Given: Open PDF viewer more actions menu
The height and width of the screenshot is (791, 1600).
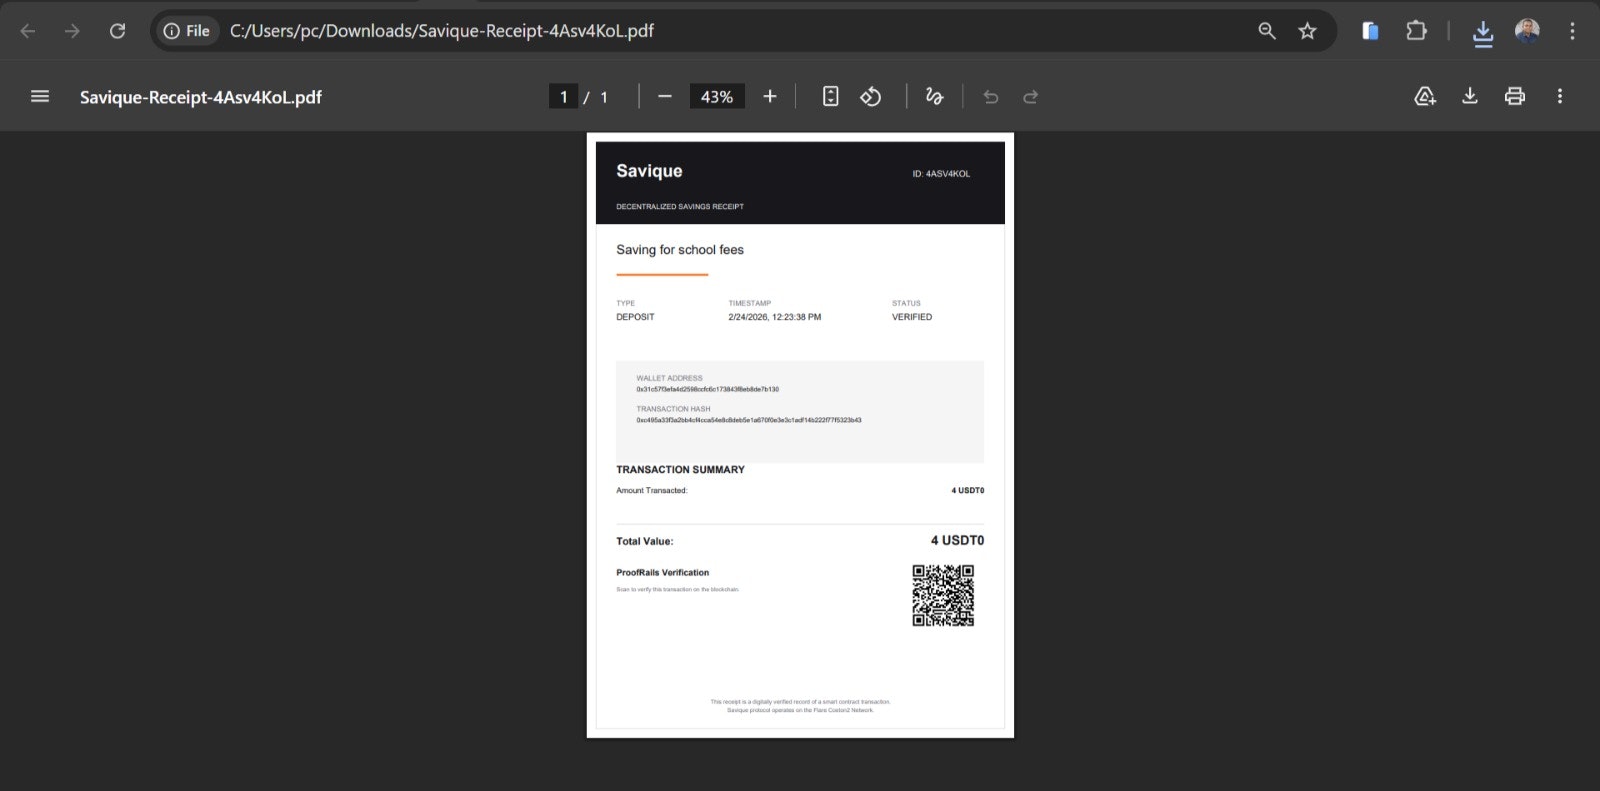Looking at the screenshot, I should 1560,97.
